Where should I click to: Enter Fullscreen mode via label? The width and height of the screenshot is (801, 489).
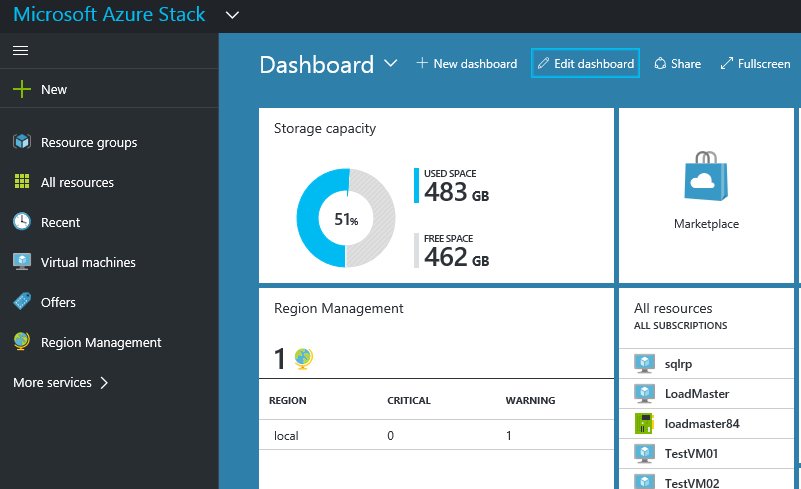point(764,63)
